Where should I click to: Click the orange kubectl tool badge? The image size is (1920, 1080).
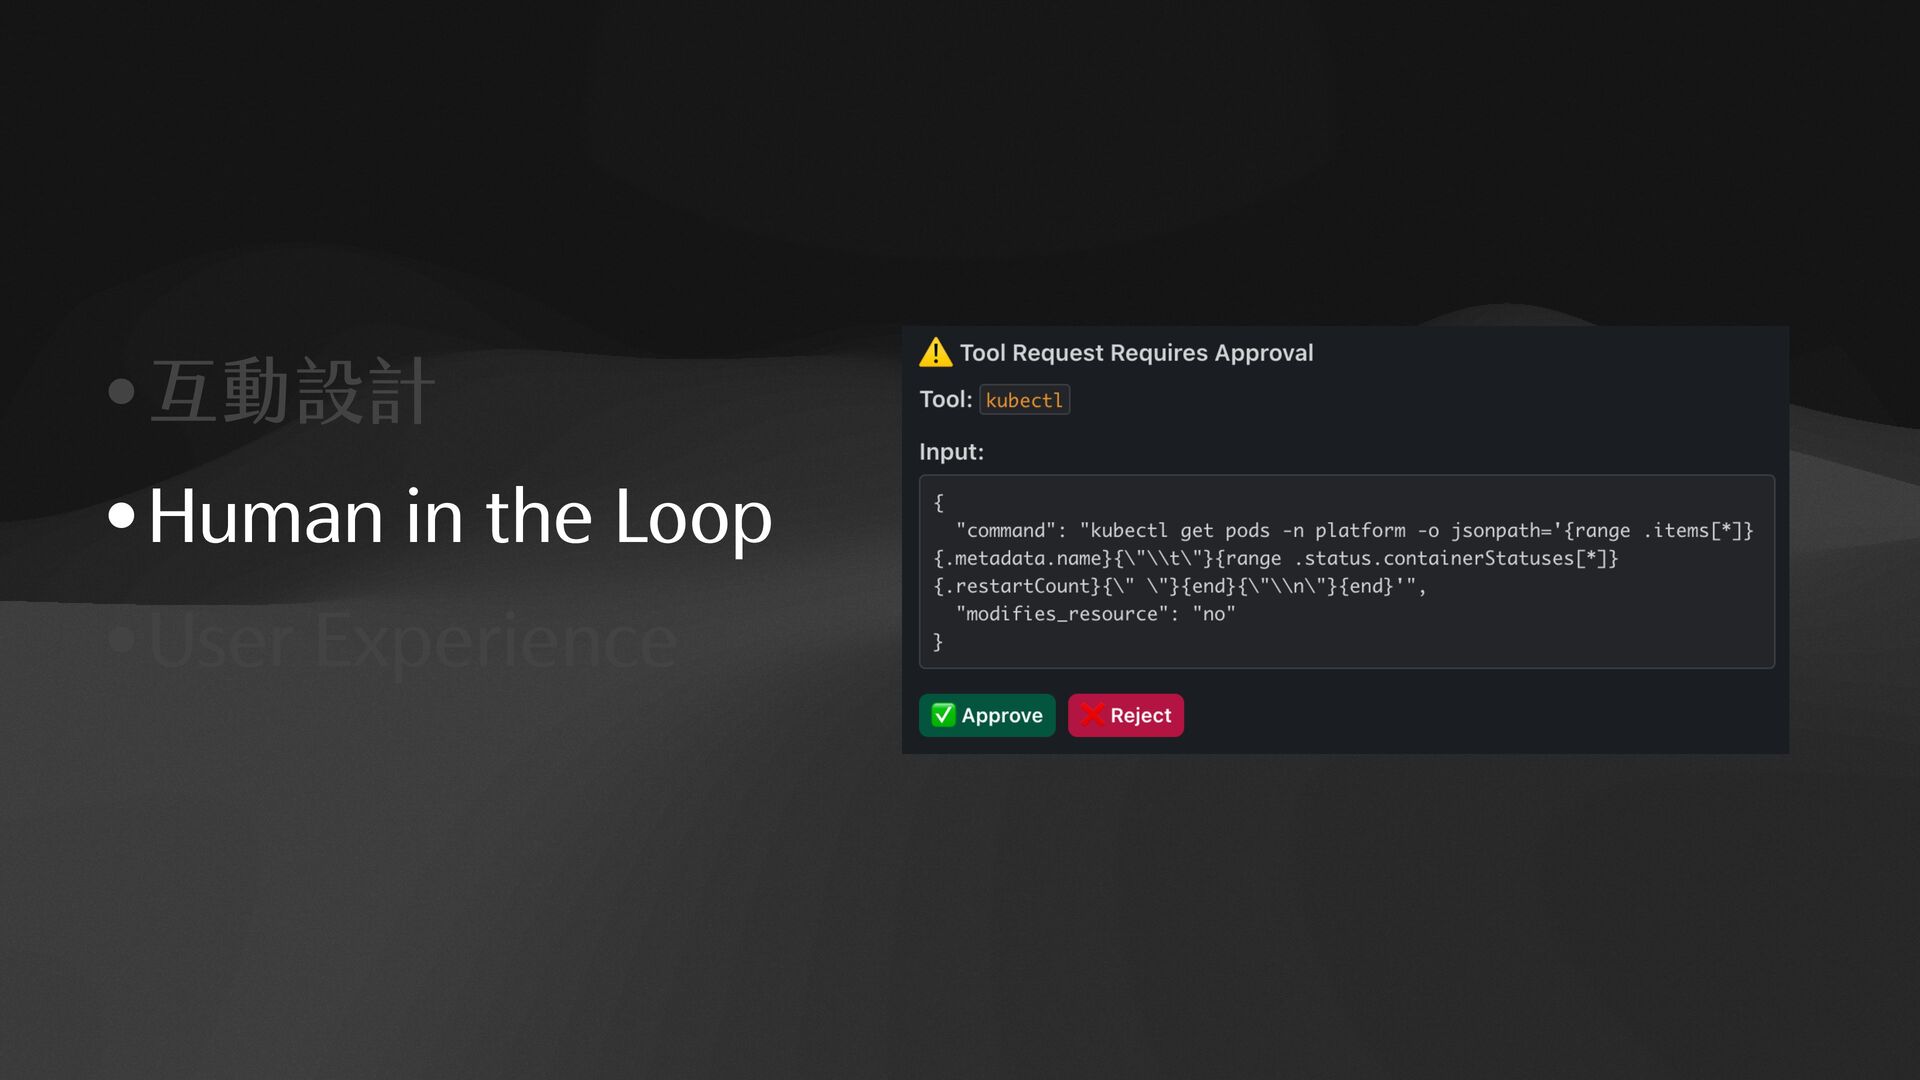(x=1024, y=400)
